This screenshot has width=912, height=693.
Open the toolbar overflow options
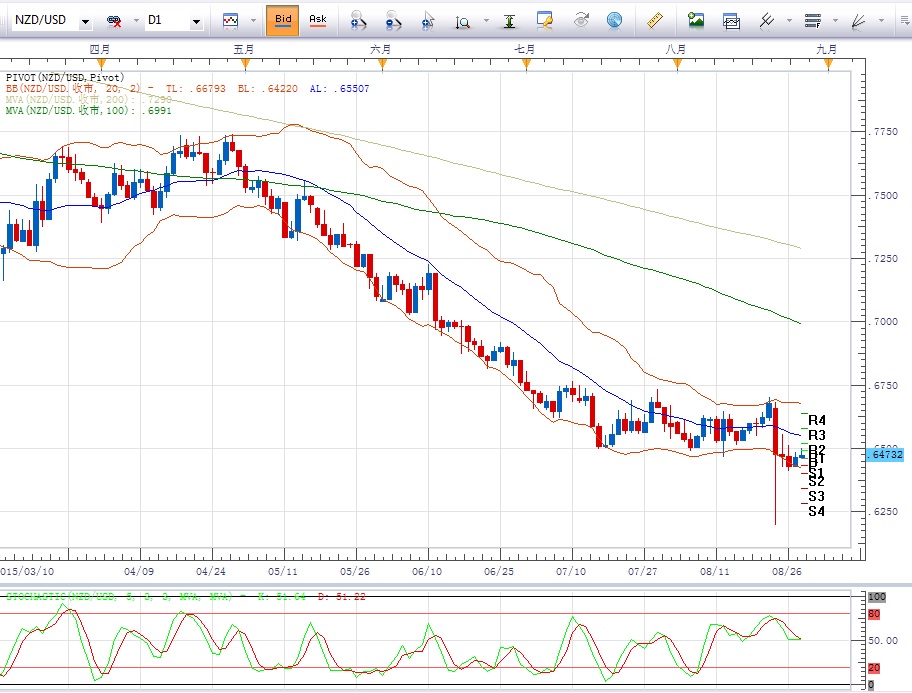click(905, 21)
